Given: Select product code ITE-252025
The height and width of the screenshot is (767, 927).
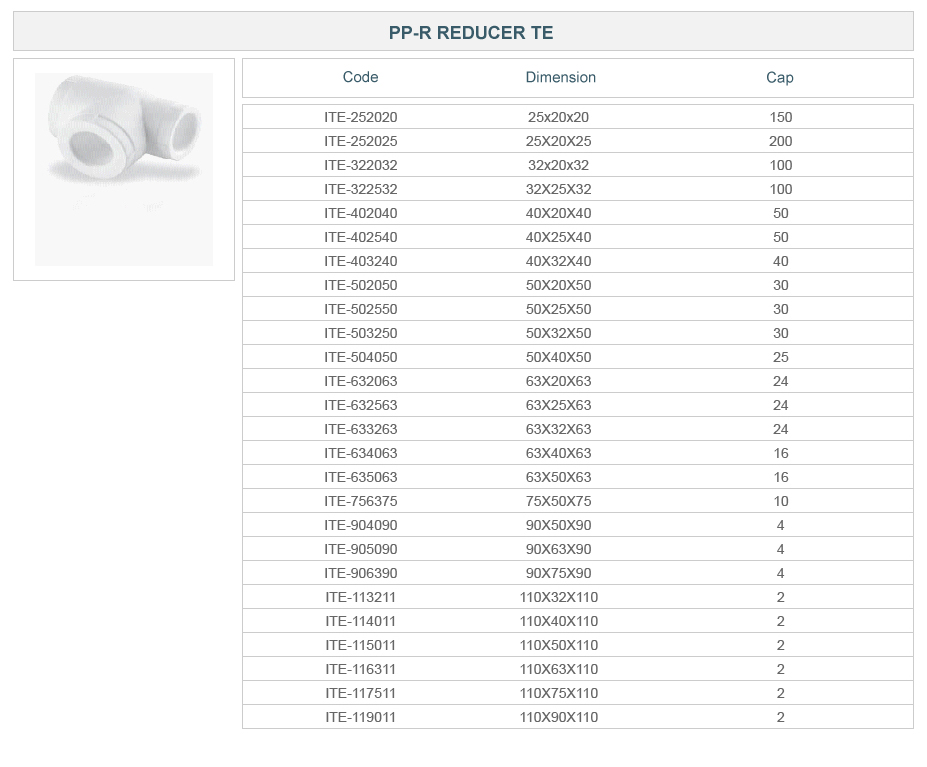Looking at the screenshot, I should click(x=360, y=141).
